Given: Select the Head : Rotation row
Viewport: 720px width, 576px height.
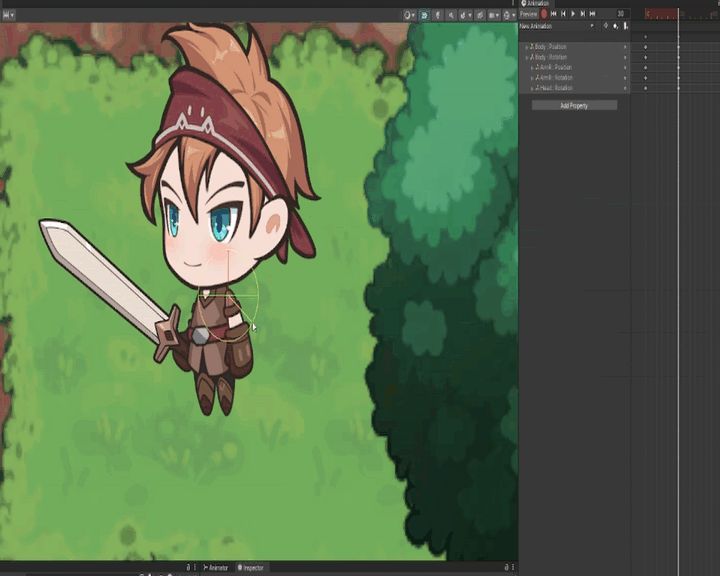Looking at the screenshot, I should click(574, 88).
